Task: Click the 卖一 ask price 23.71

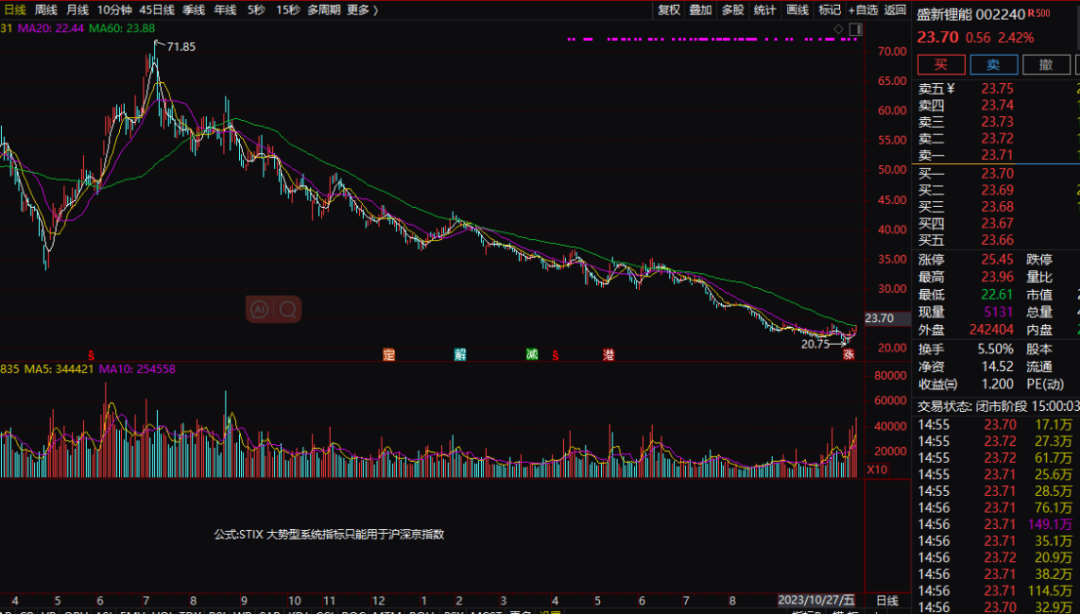Action: [997, 155]
